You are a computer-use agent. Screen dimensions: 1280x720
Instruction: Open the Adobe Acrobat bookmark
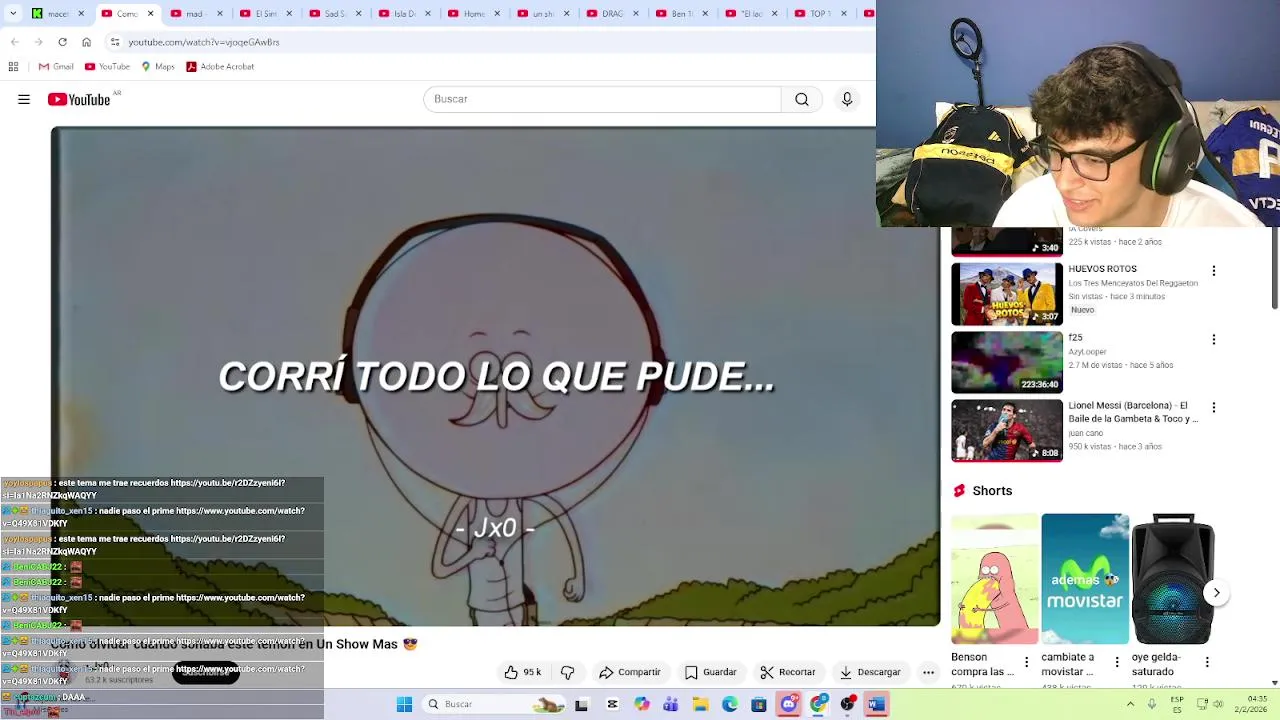(220, 67)
